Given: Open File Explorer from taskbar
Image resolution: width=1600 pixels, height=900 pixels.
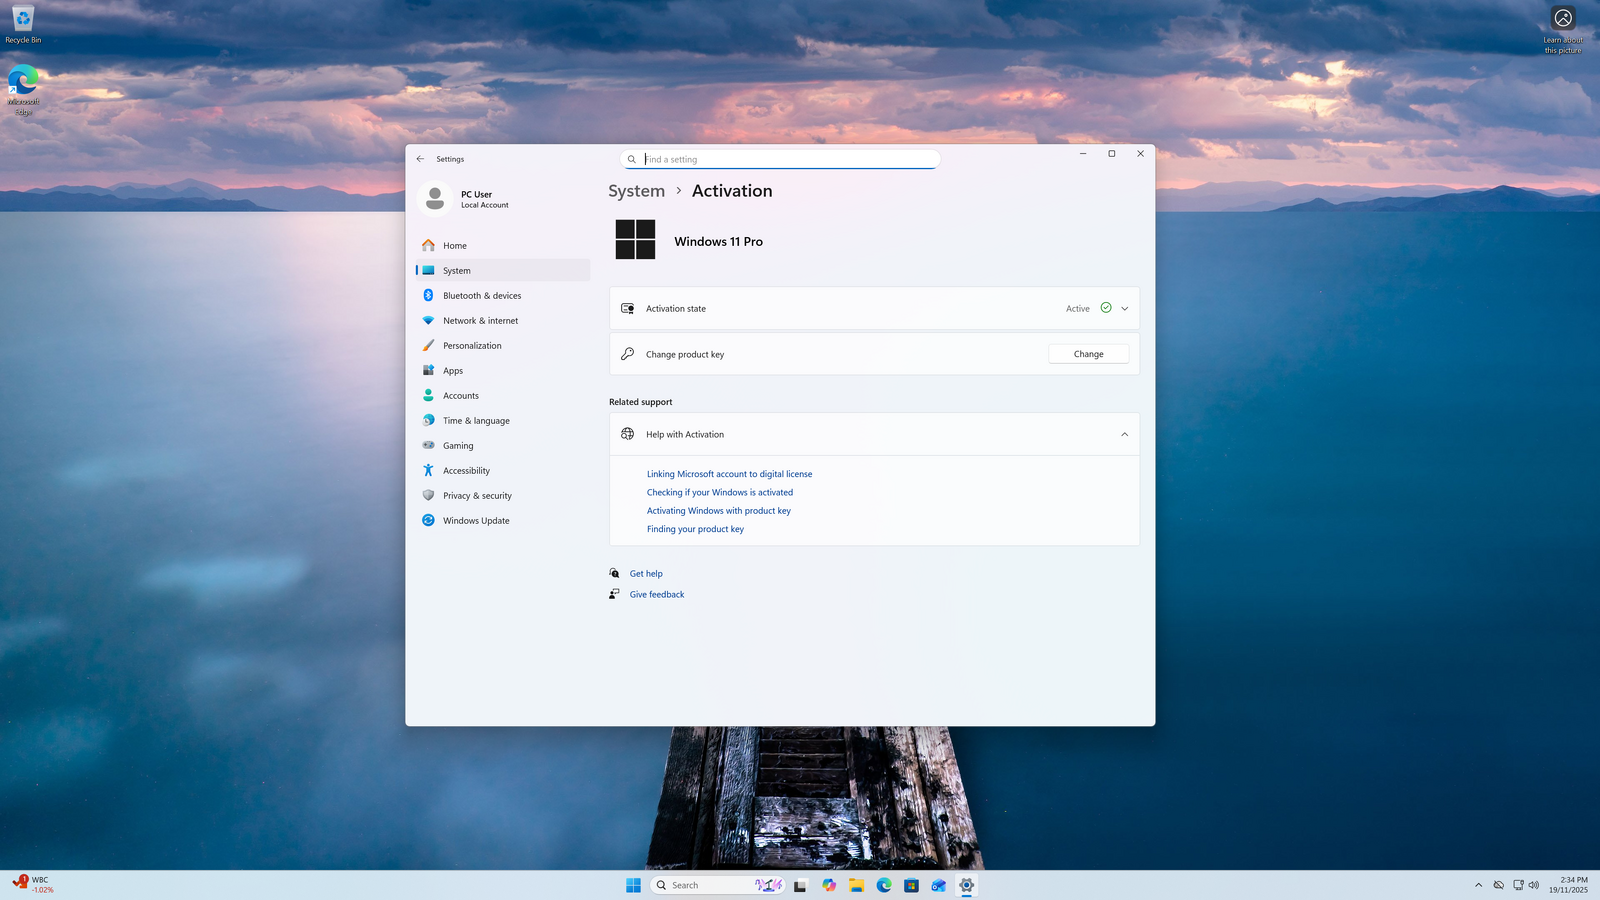Looking at the screenshot, I should point(857,885).
